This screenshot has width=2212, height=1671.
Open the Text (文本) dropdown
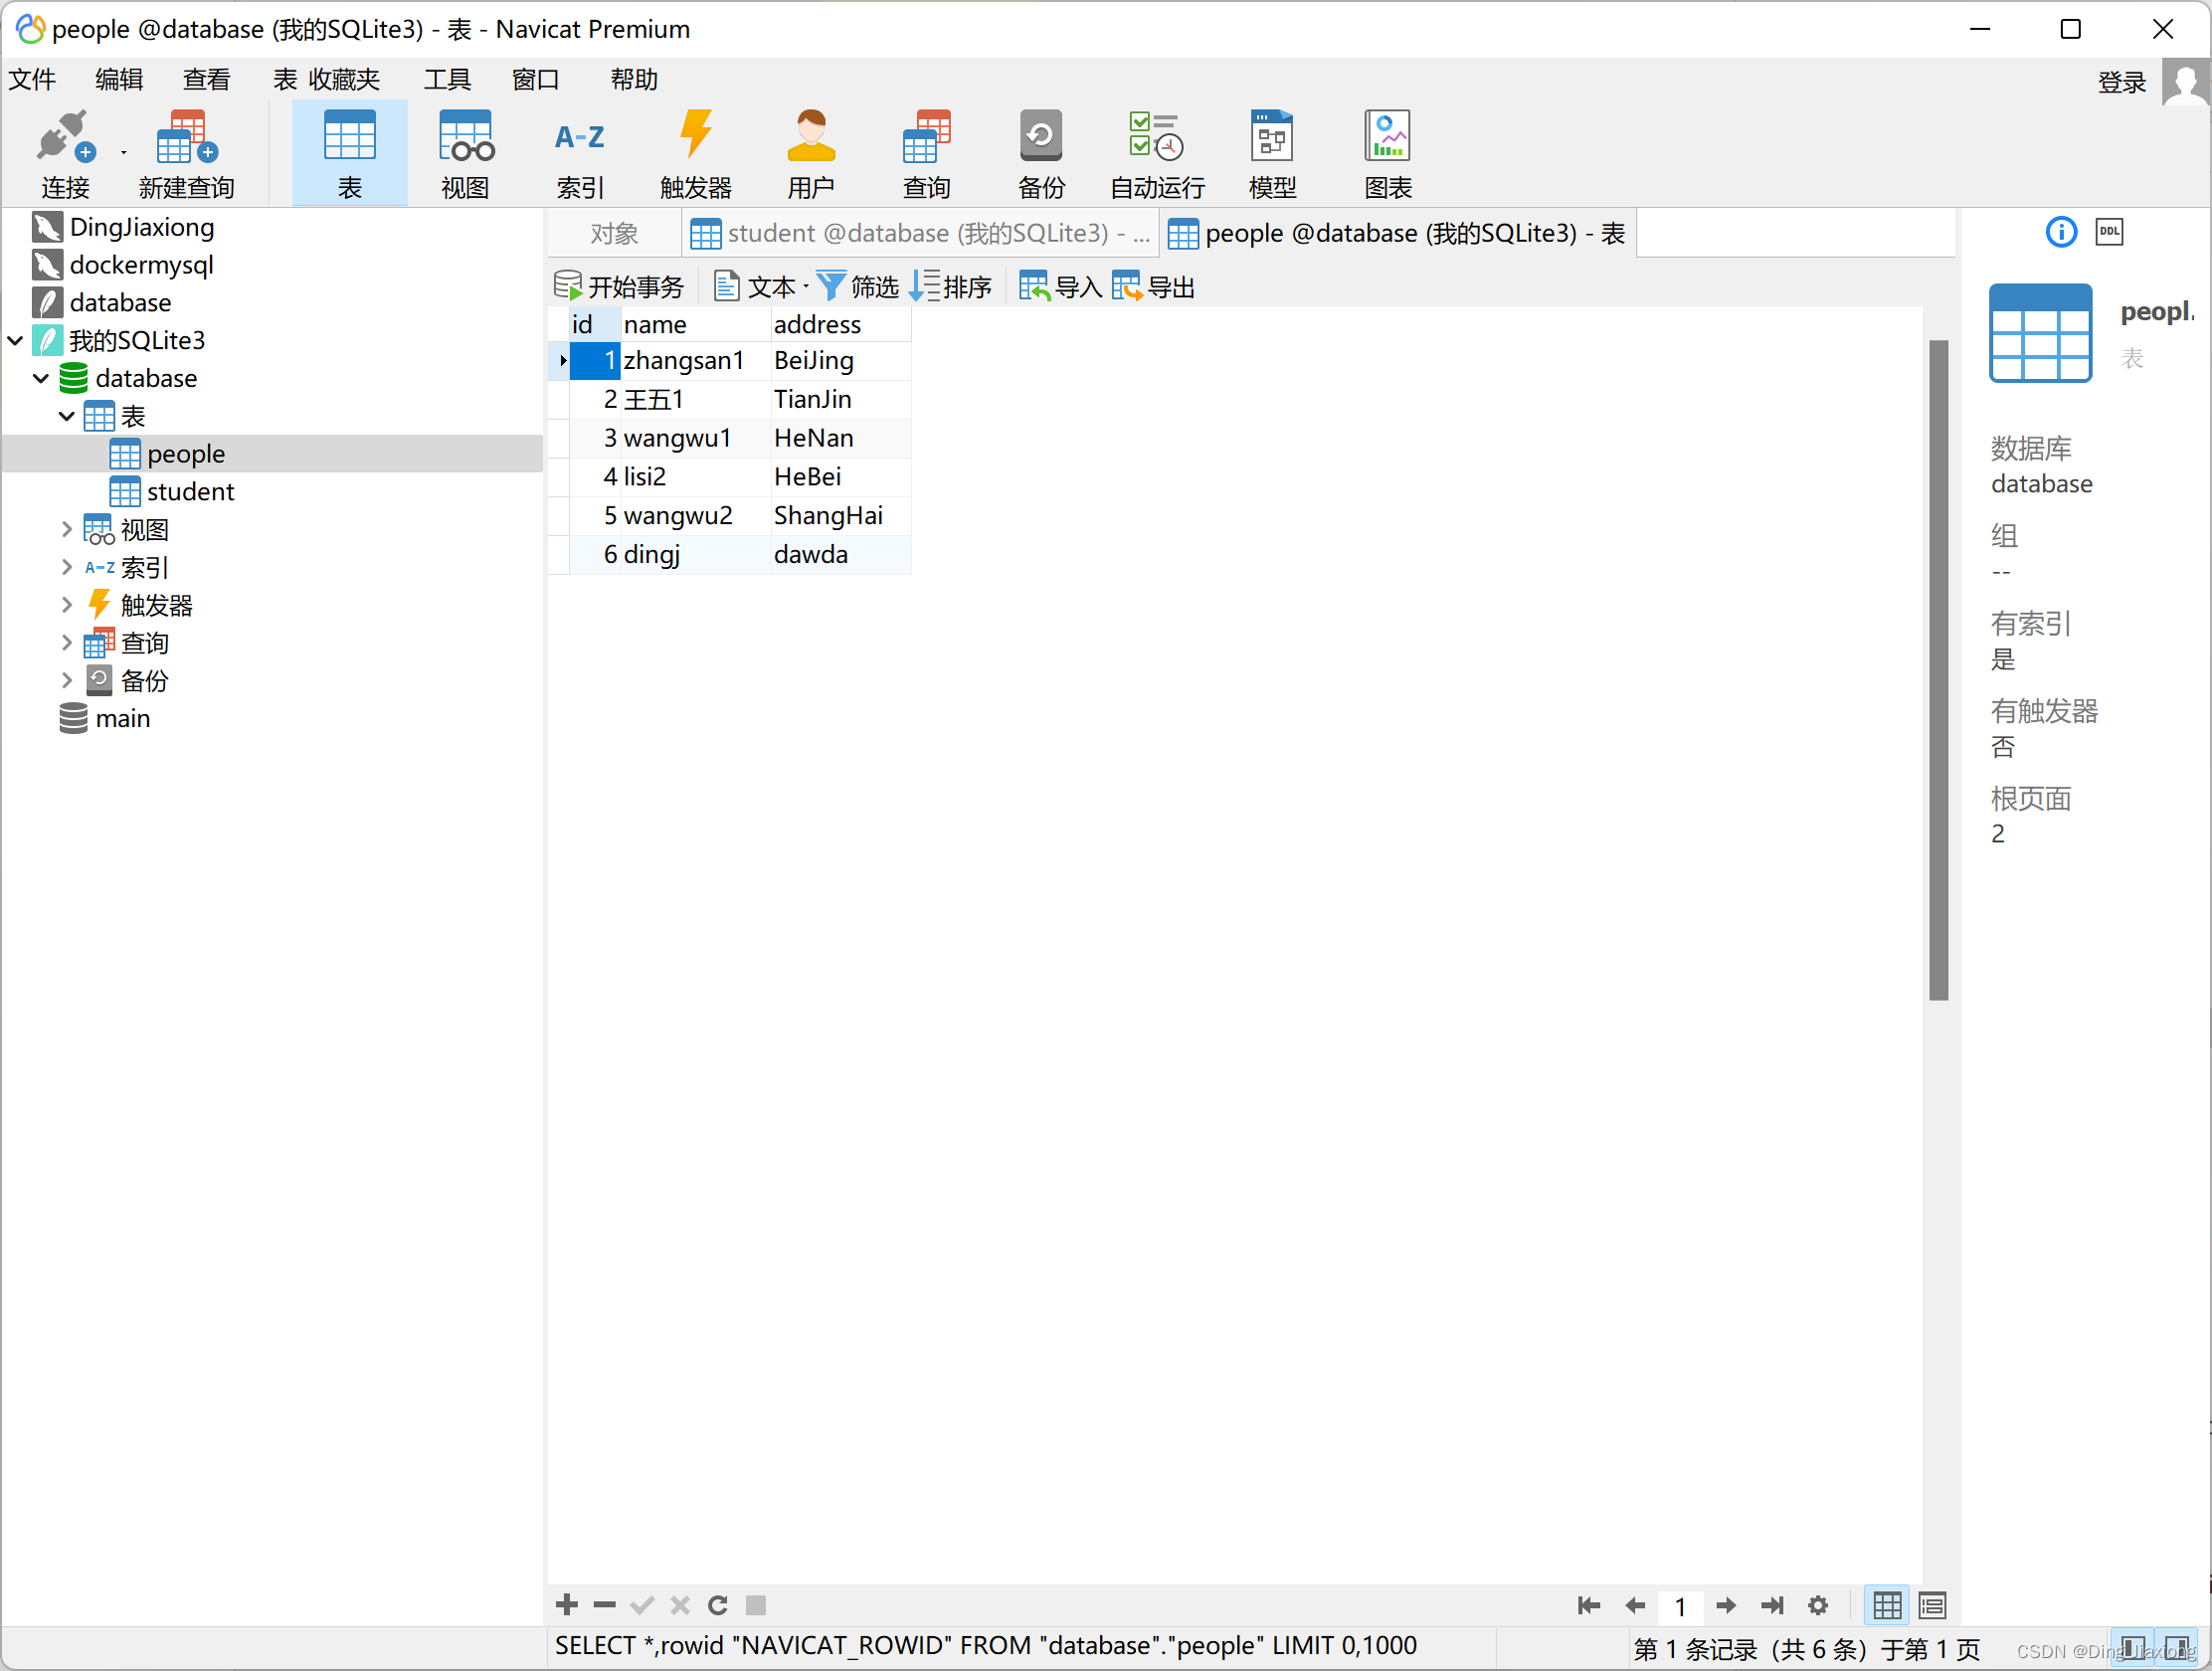point(760,287)
